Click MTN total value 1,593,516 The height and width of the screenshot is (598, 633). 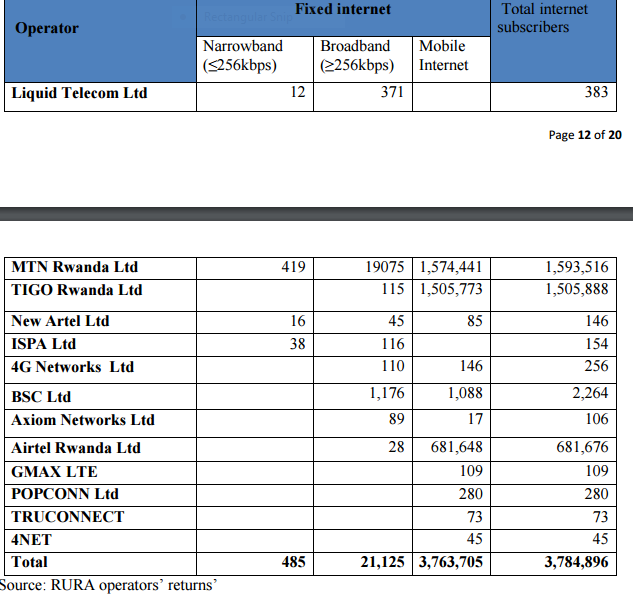pos(577,267)
